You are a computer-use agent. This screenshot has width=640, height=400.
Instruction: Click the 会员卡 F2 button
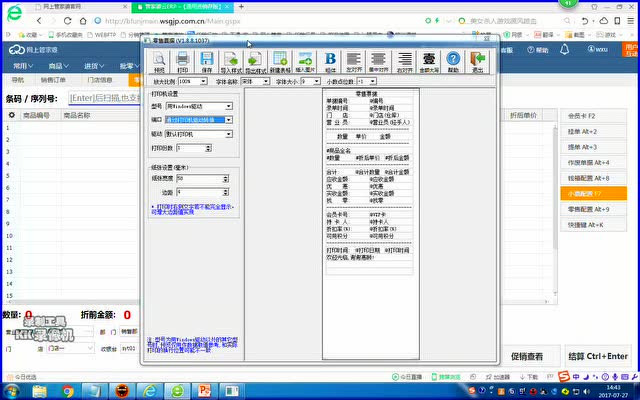[593, 116]
